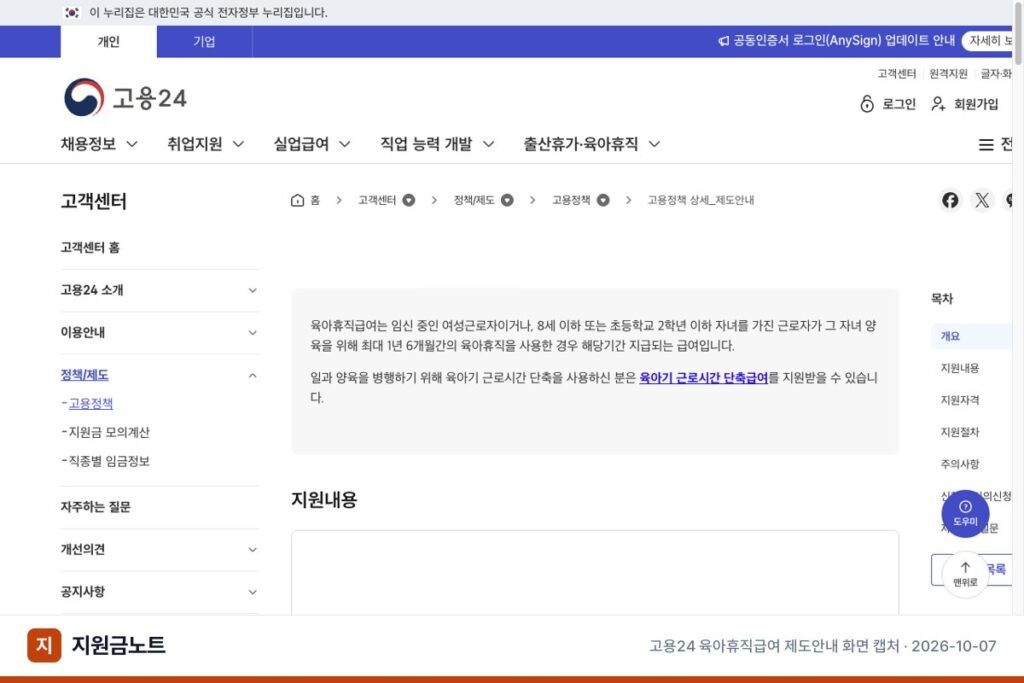This screenshot has width=1024, height=683.
Task: Click the home icon in breadcrumb
Action: [297, 200]
